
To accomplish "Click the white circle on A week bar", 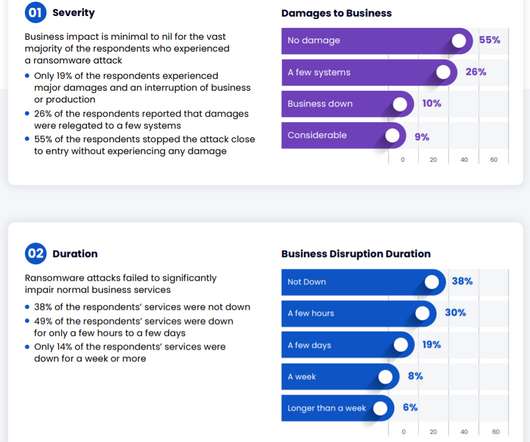I will [385, 377].
